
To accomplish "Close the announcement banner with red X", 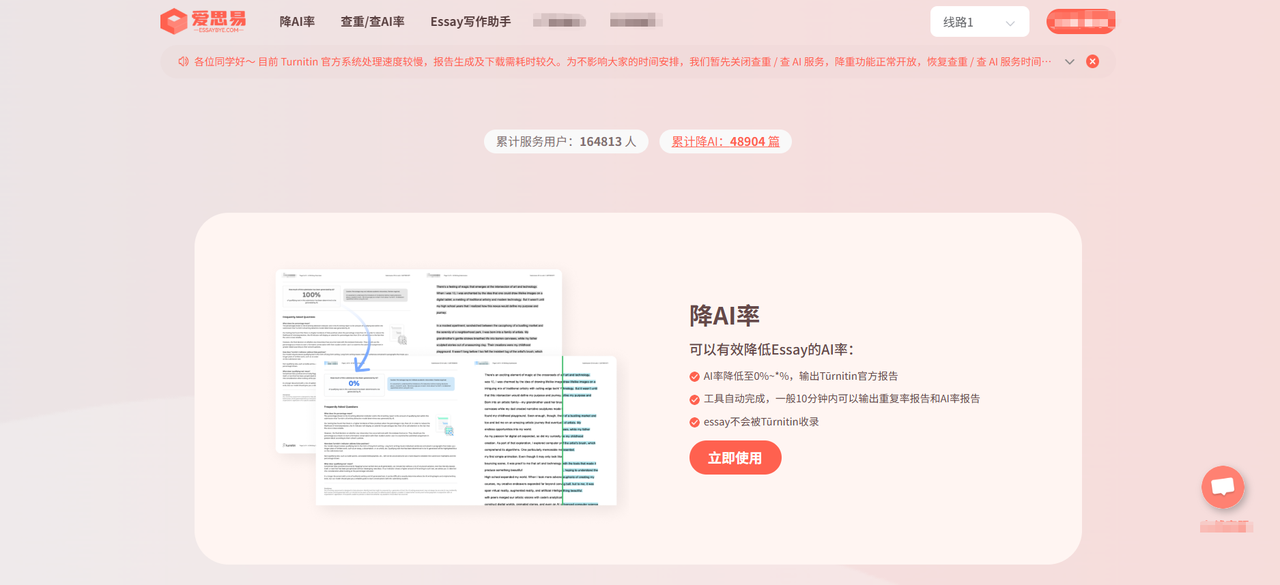I will tap(1092, 61).
